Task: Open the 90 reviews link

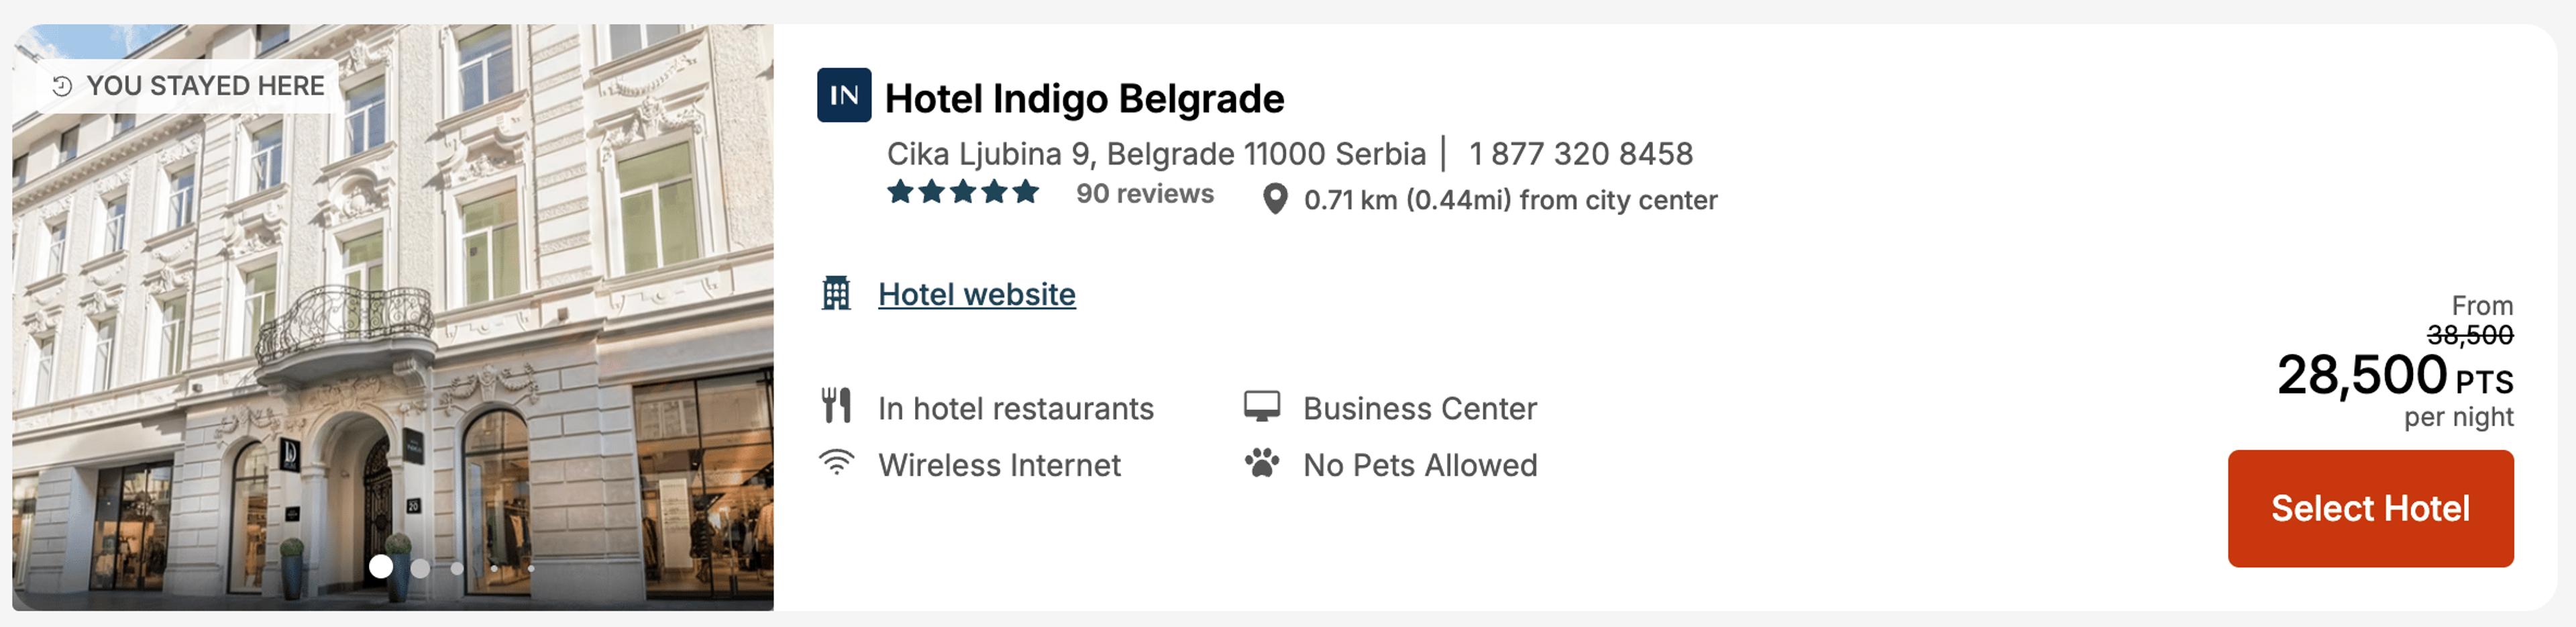Action: coord(1144,194)
